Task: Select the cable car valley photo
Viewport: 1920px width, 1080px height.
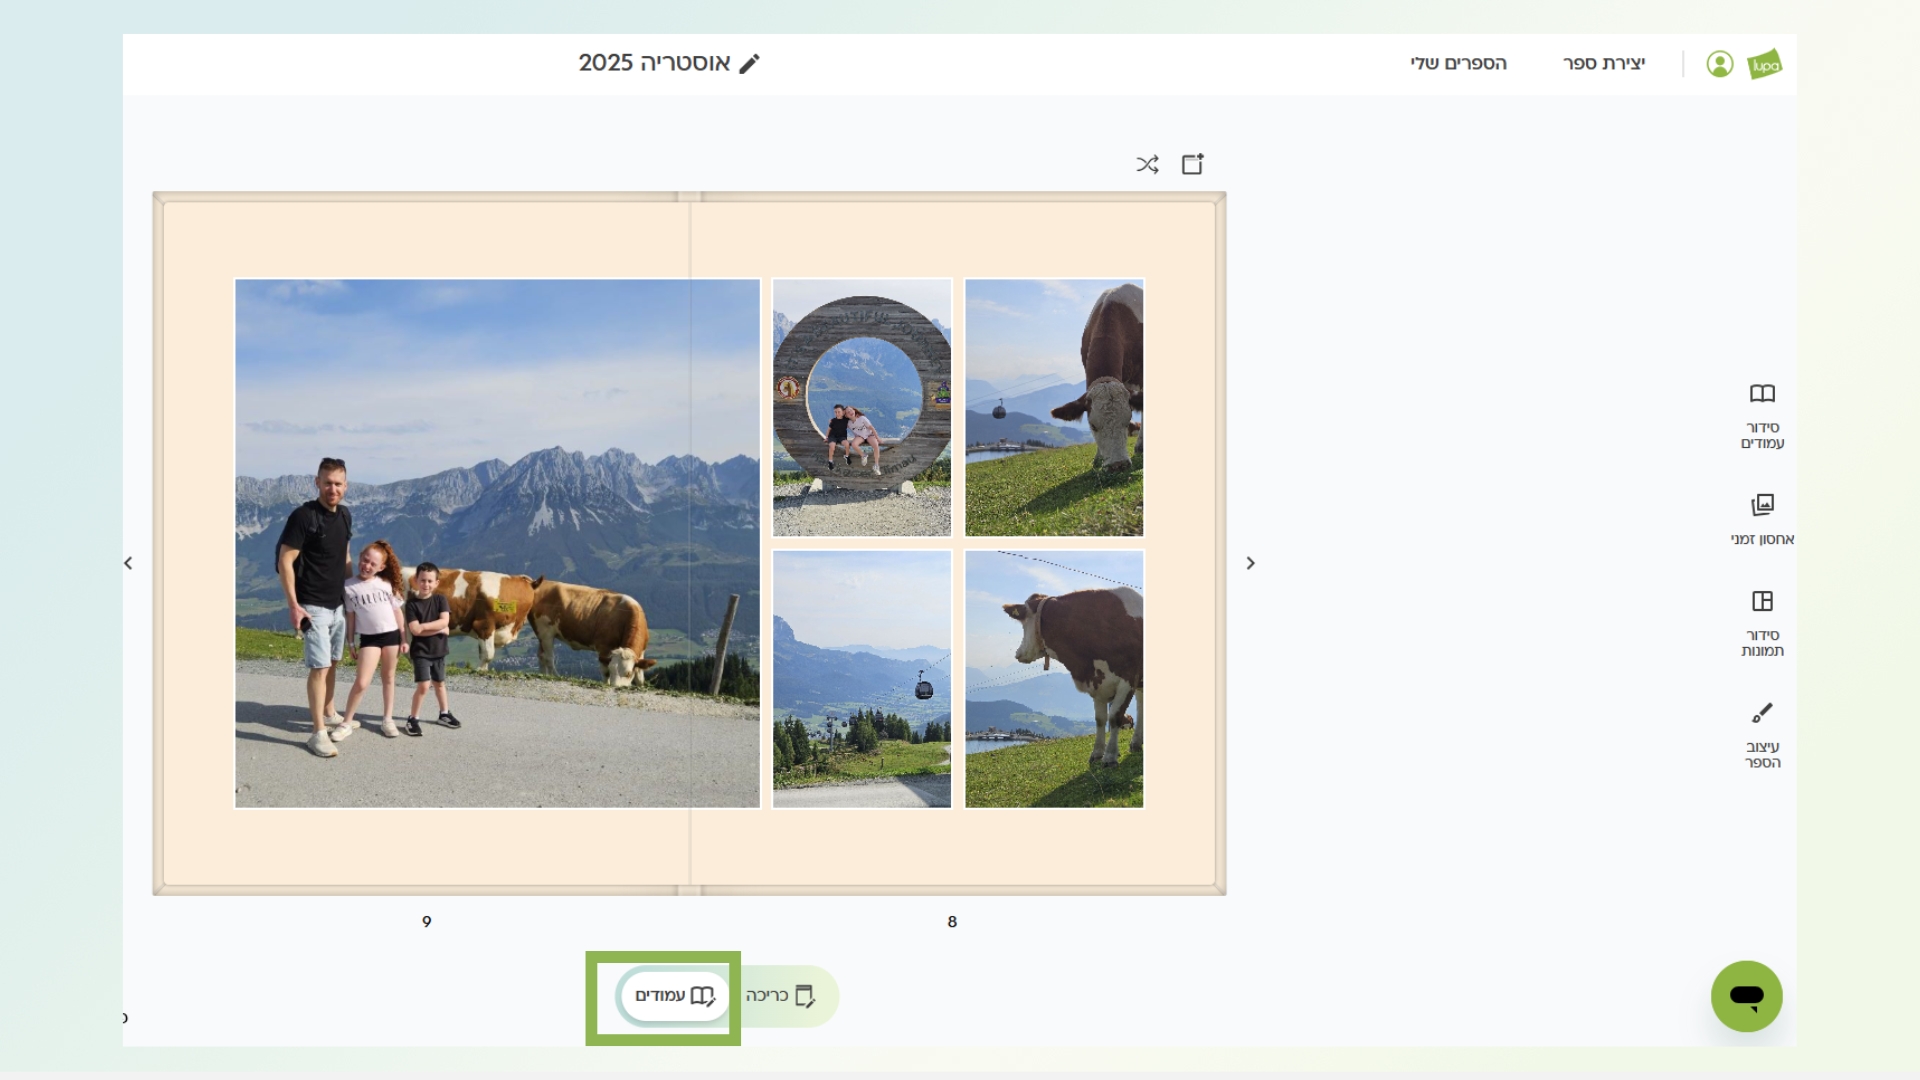Action: tap(861, 679)
